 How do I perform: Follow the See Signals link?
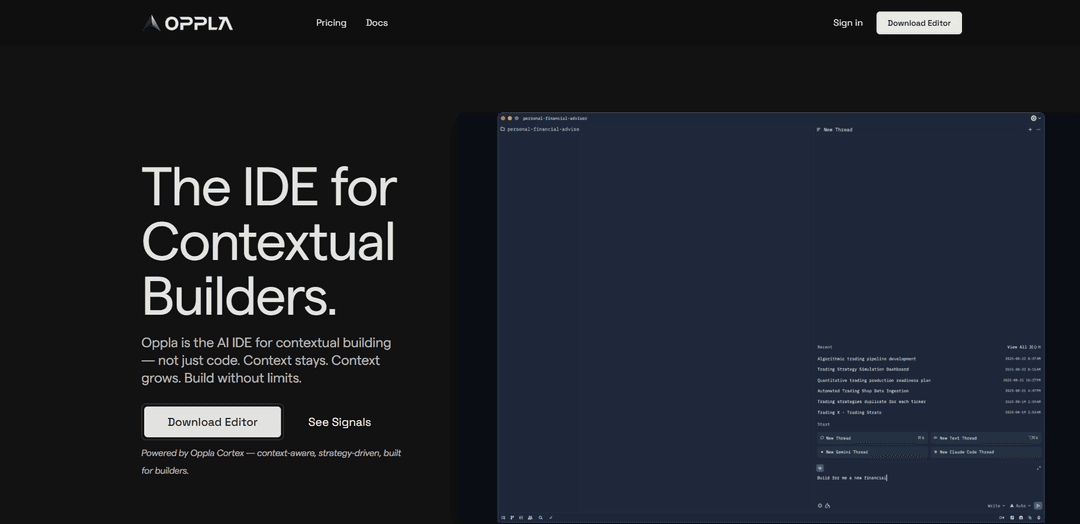pyautogui.click(x=340, y=422)
